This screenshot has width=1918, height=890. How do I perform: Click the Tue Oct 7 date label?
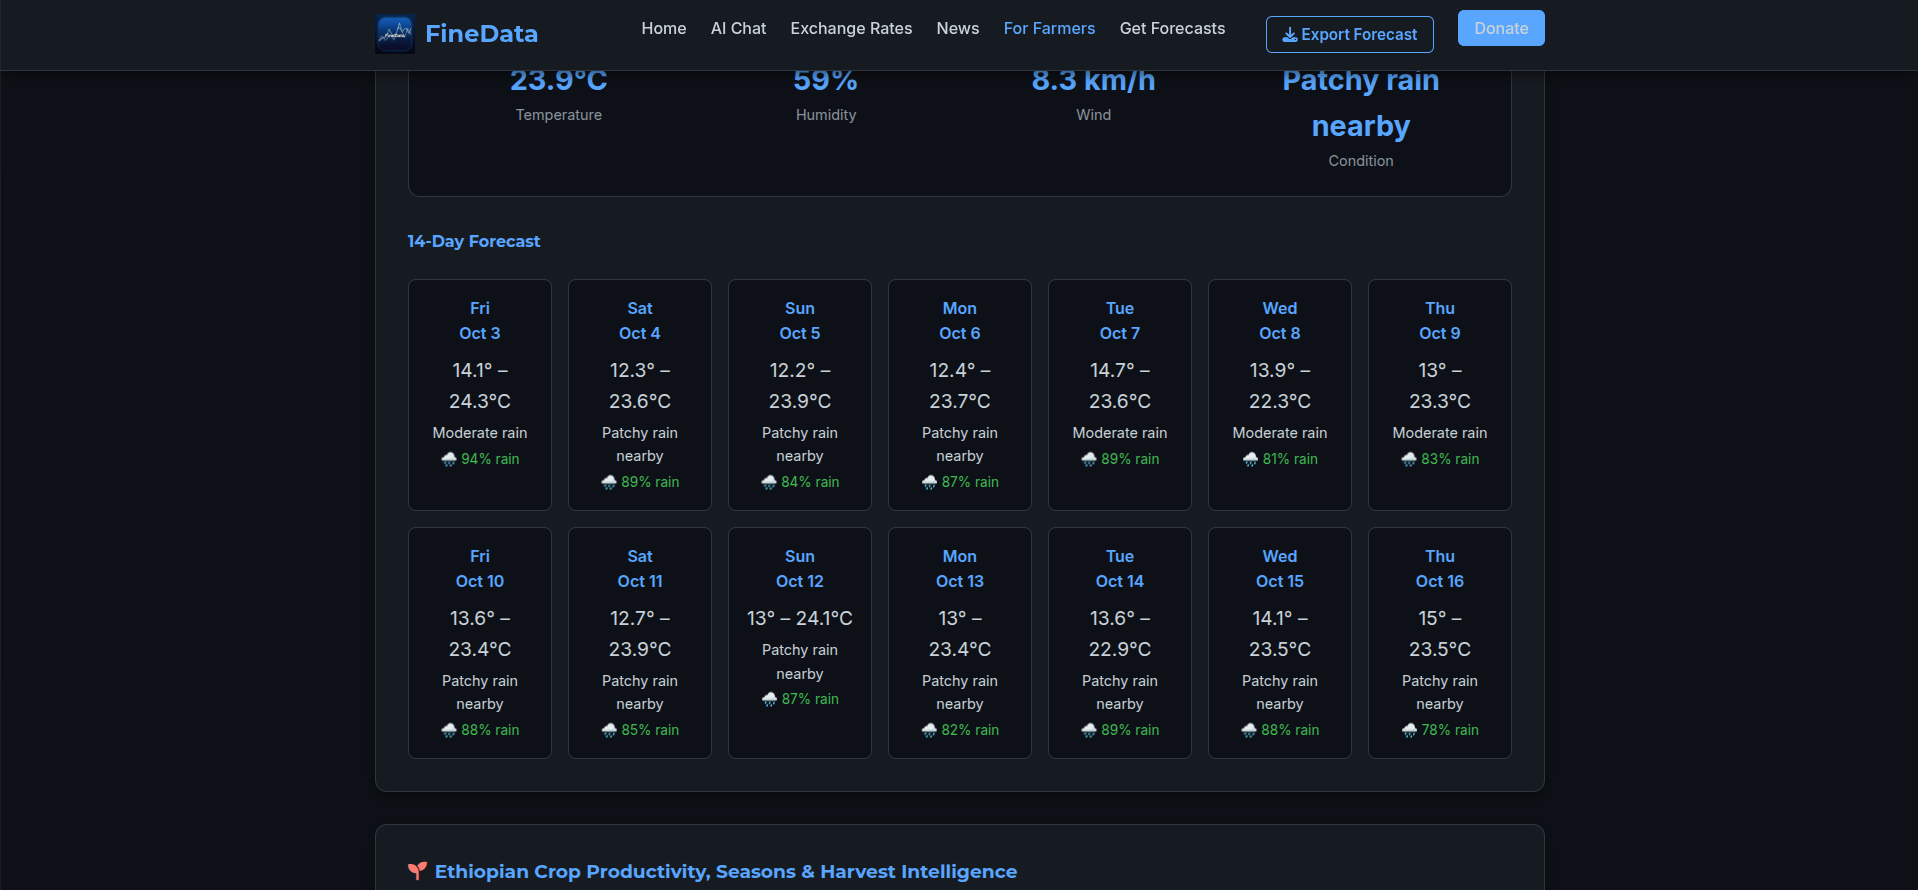pyautogui.click(x=1120, y=321)
